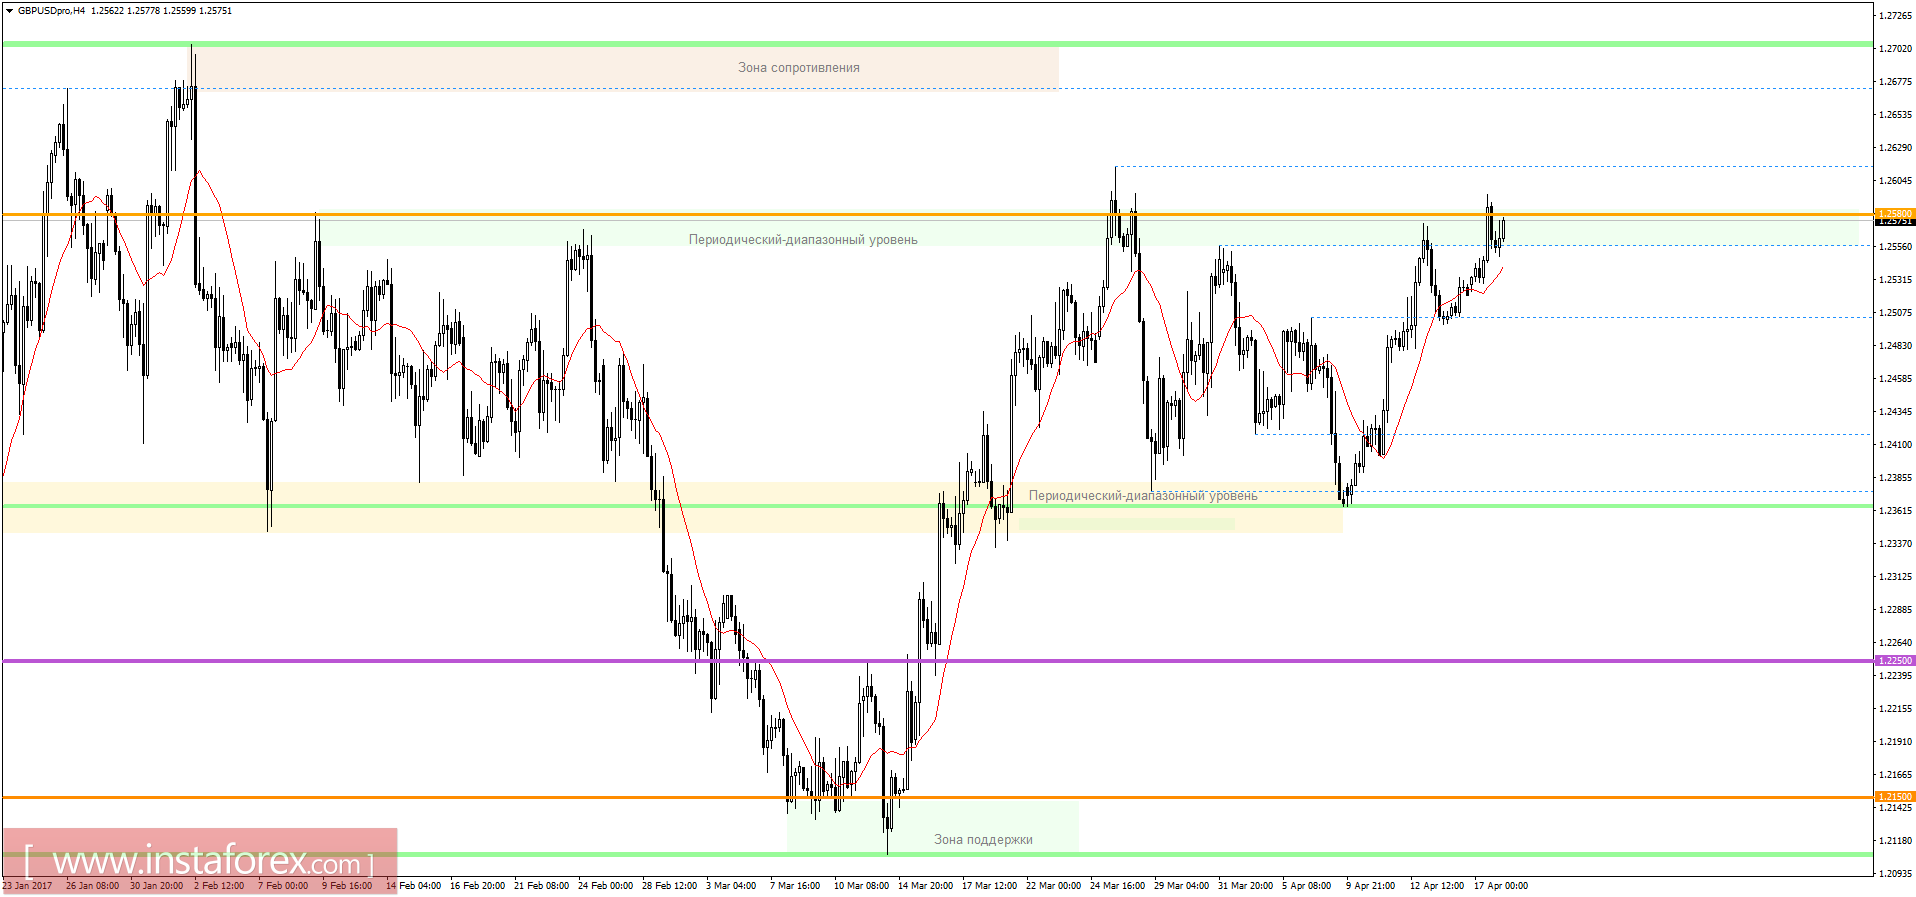Select the 'Зона сопротивления' zone label
The image size is (1916, 897).
click(x=799, y=68)
